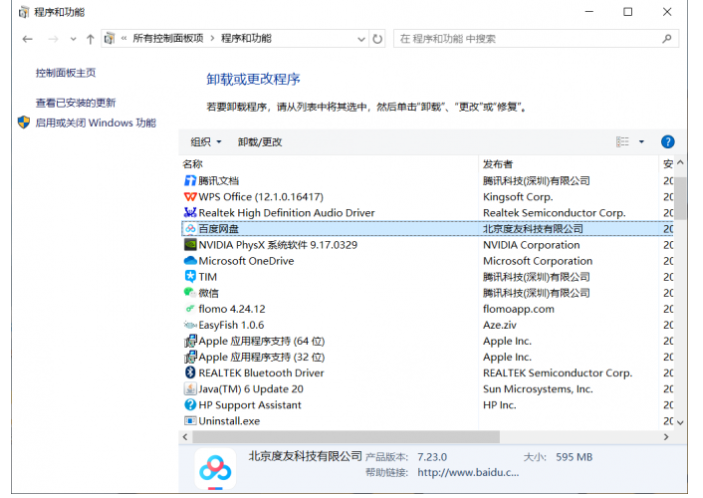The image size is (703, 498).
Task: Open recent locations dropdown arrow
Action: (x=73, y=39)
